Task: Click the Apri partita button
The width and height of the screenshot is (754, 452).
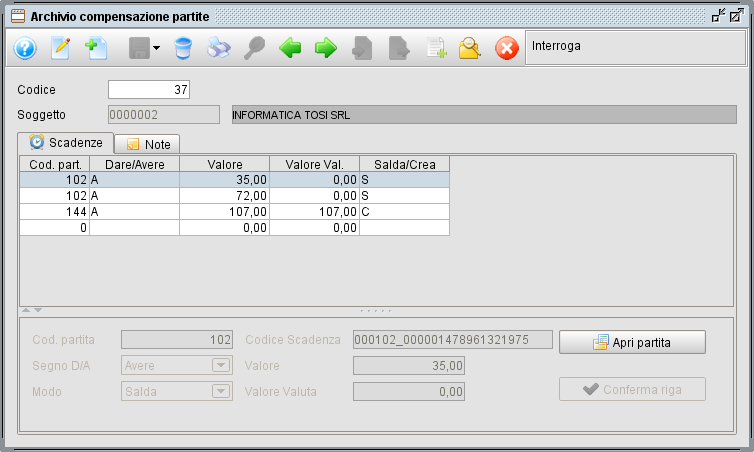Action: pos(632,342)
